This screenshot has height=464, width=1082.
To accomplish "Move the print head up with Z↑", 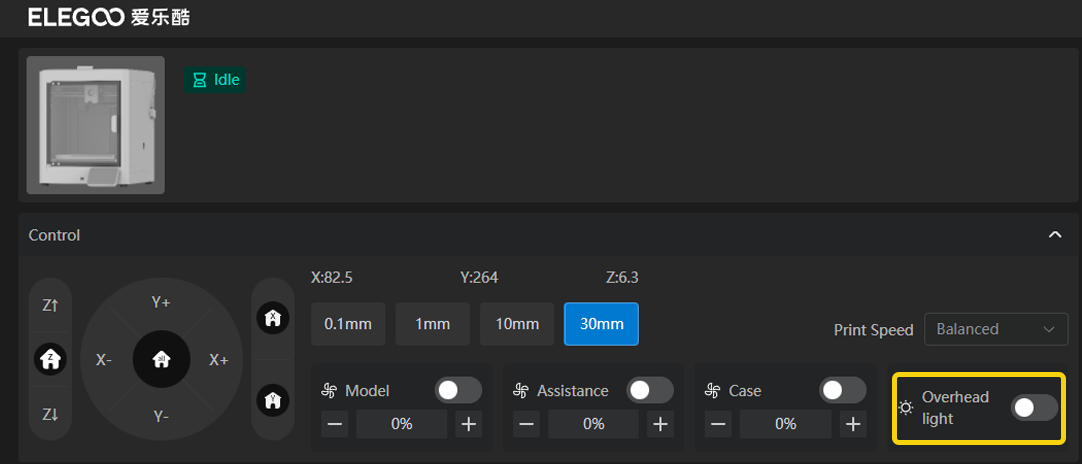I will click(50, 306).
